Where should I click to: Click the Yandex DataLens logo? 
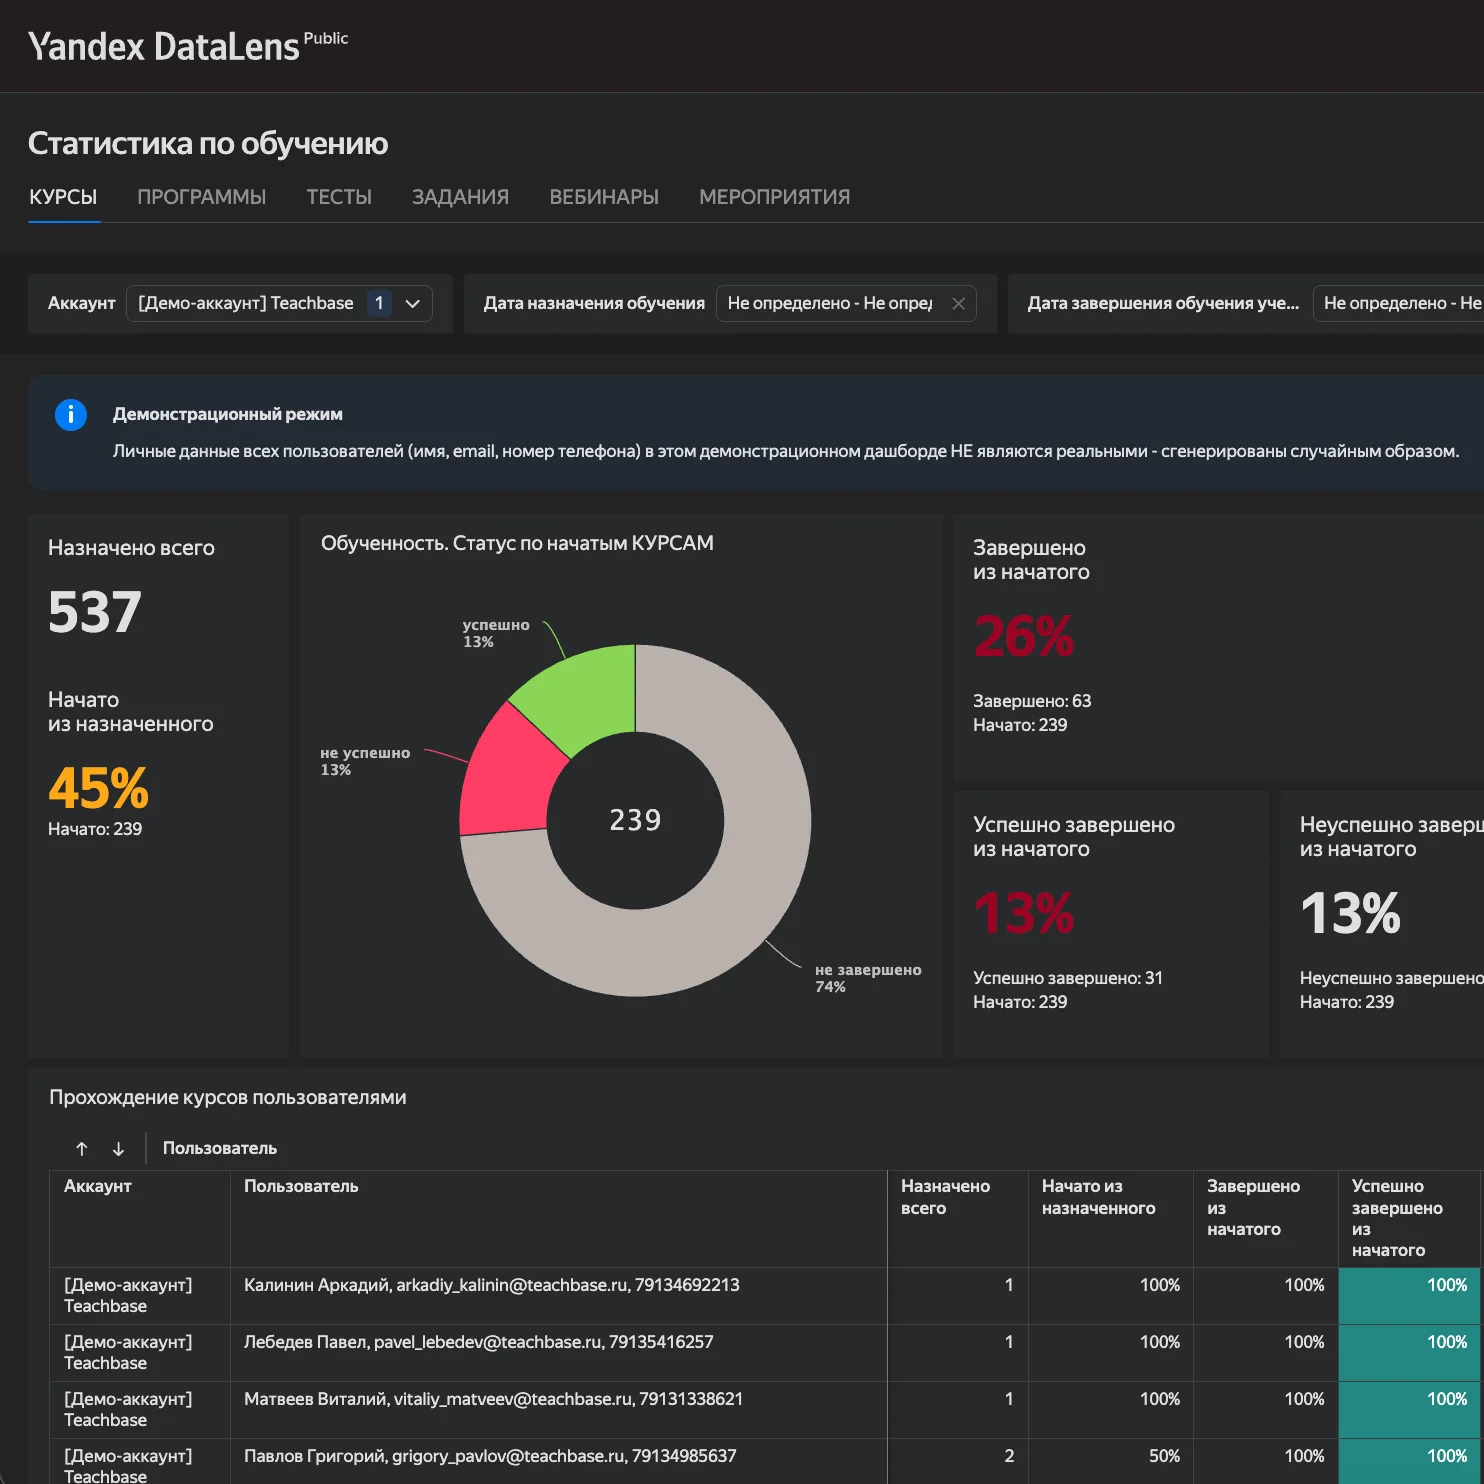point(188,46)
